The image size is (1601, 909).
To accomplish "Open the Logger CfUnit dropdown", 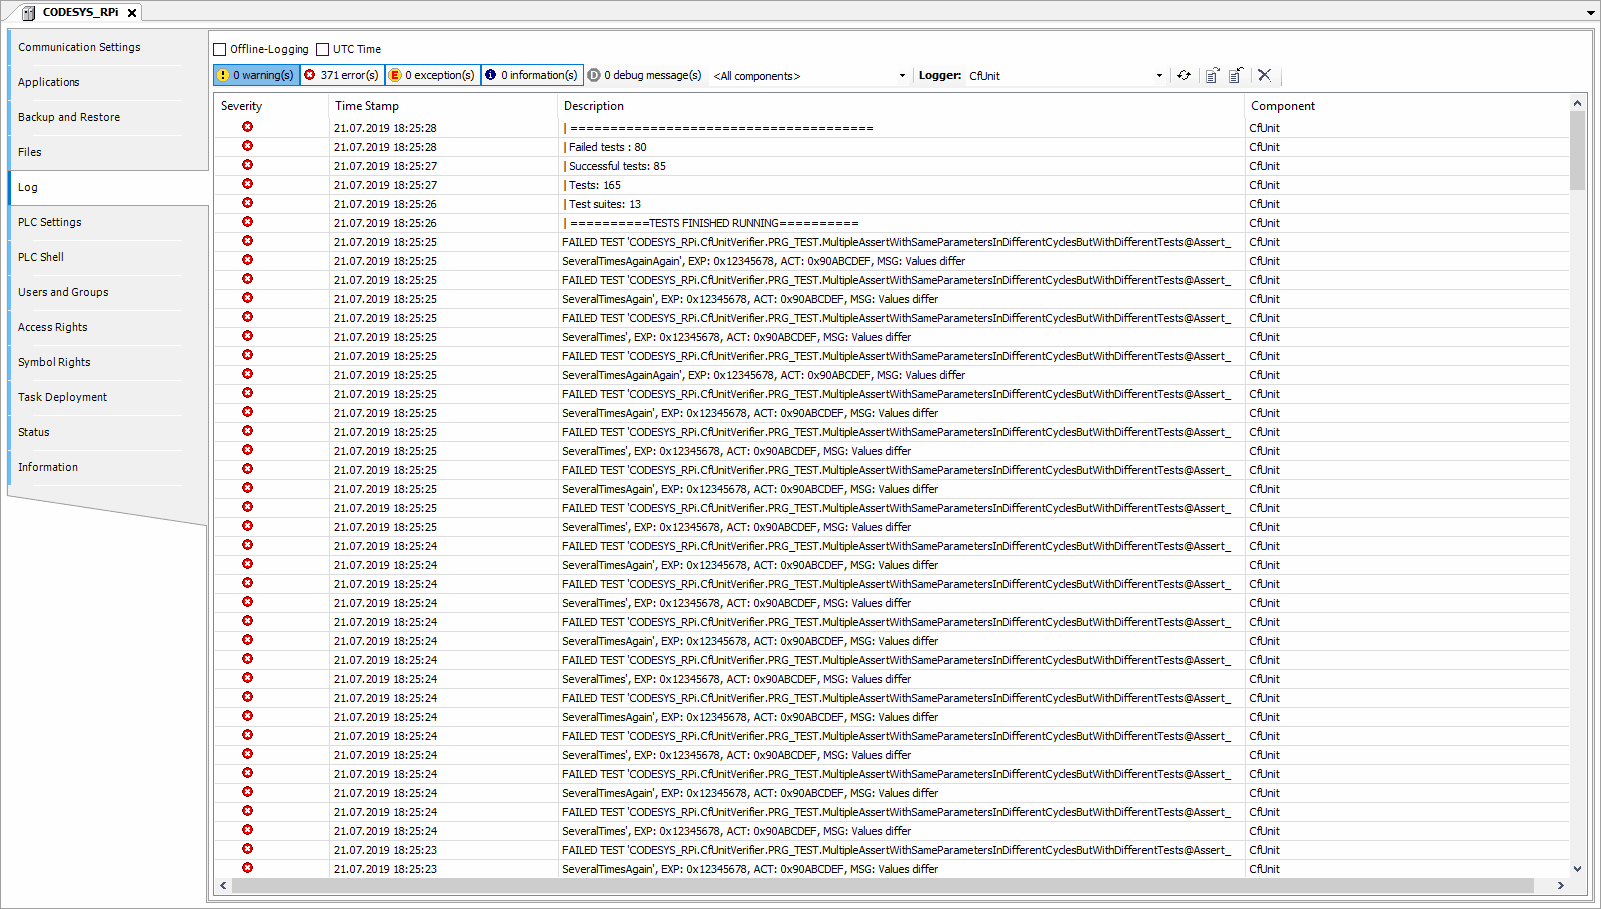I will [1066, 76].
